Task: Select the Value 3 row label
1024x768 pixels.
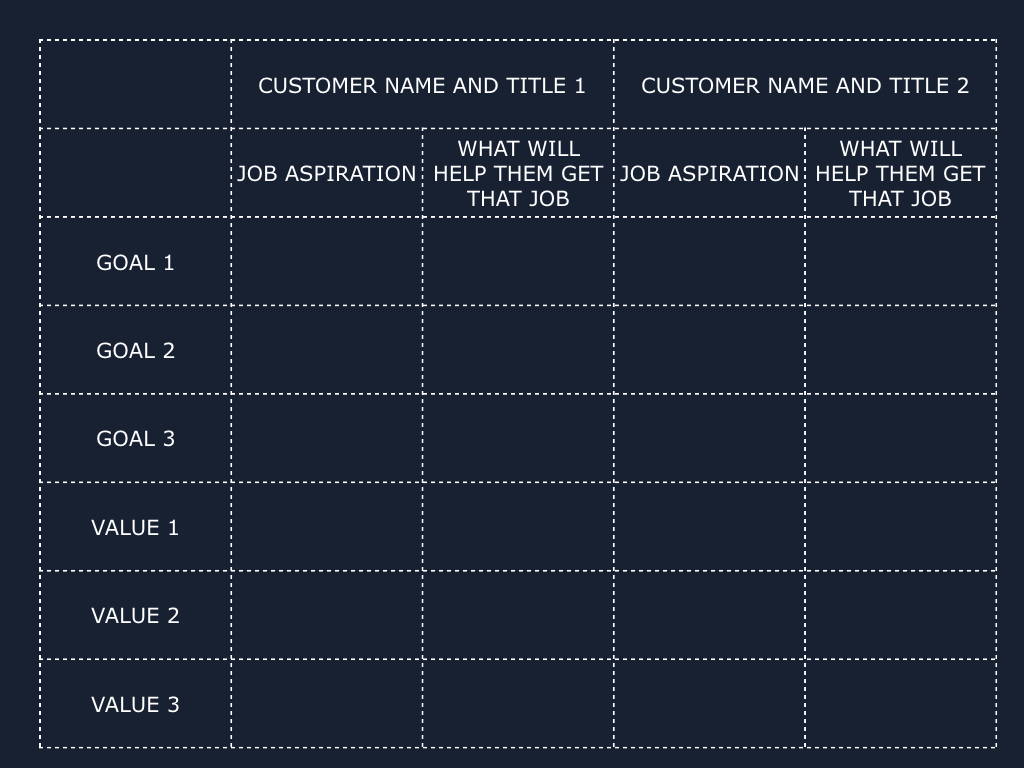Action: pos(135,704)
